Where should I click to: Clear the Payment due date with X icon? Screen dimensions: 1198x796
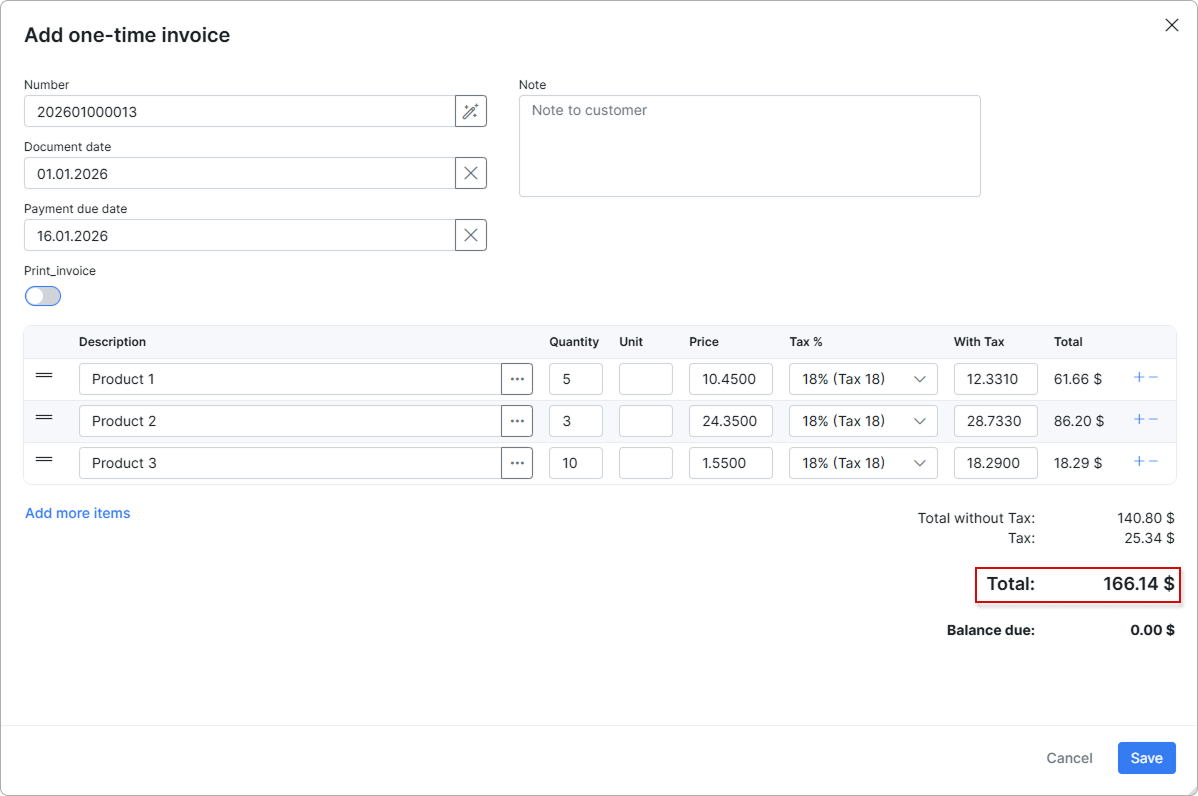pos(471,235)
